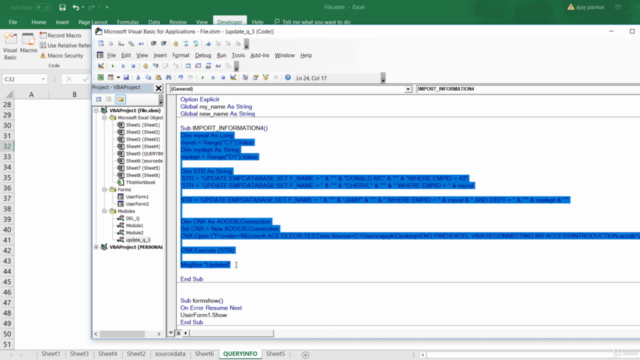This screenshot has height=360, width=640.
Task: Open Excel Name Box dropdown arrow
Action: click(x=43, y=79)
